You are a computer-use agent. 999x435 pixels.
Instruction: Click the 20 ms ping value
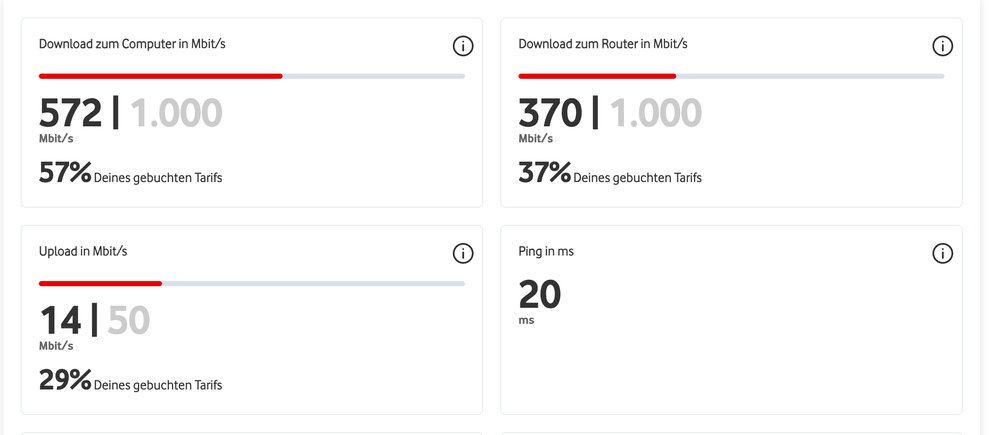(540, 295)
